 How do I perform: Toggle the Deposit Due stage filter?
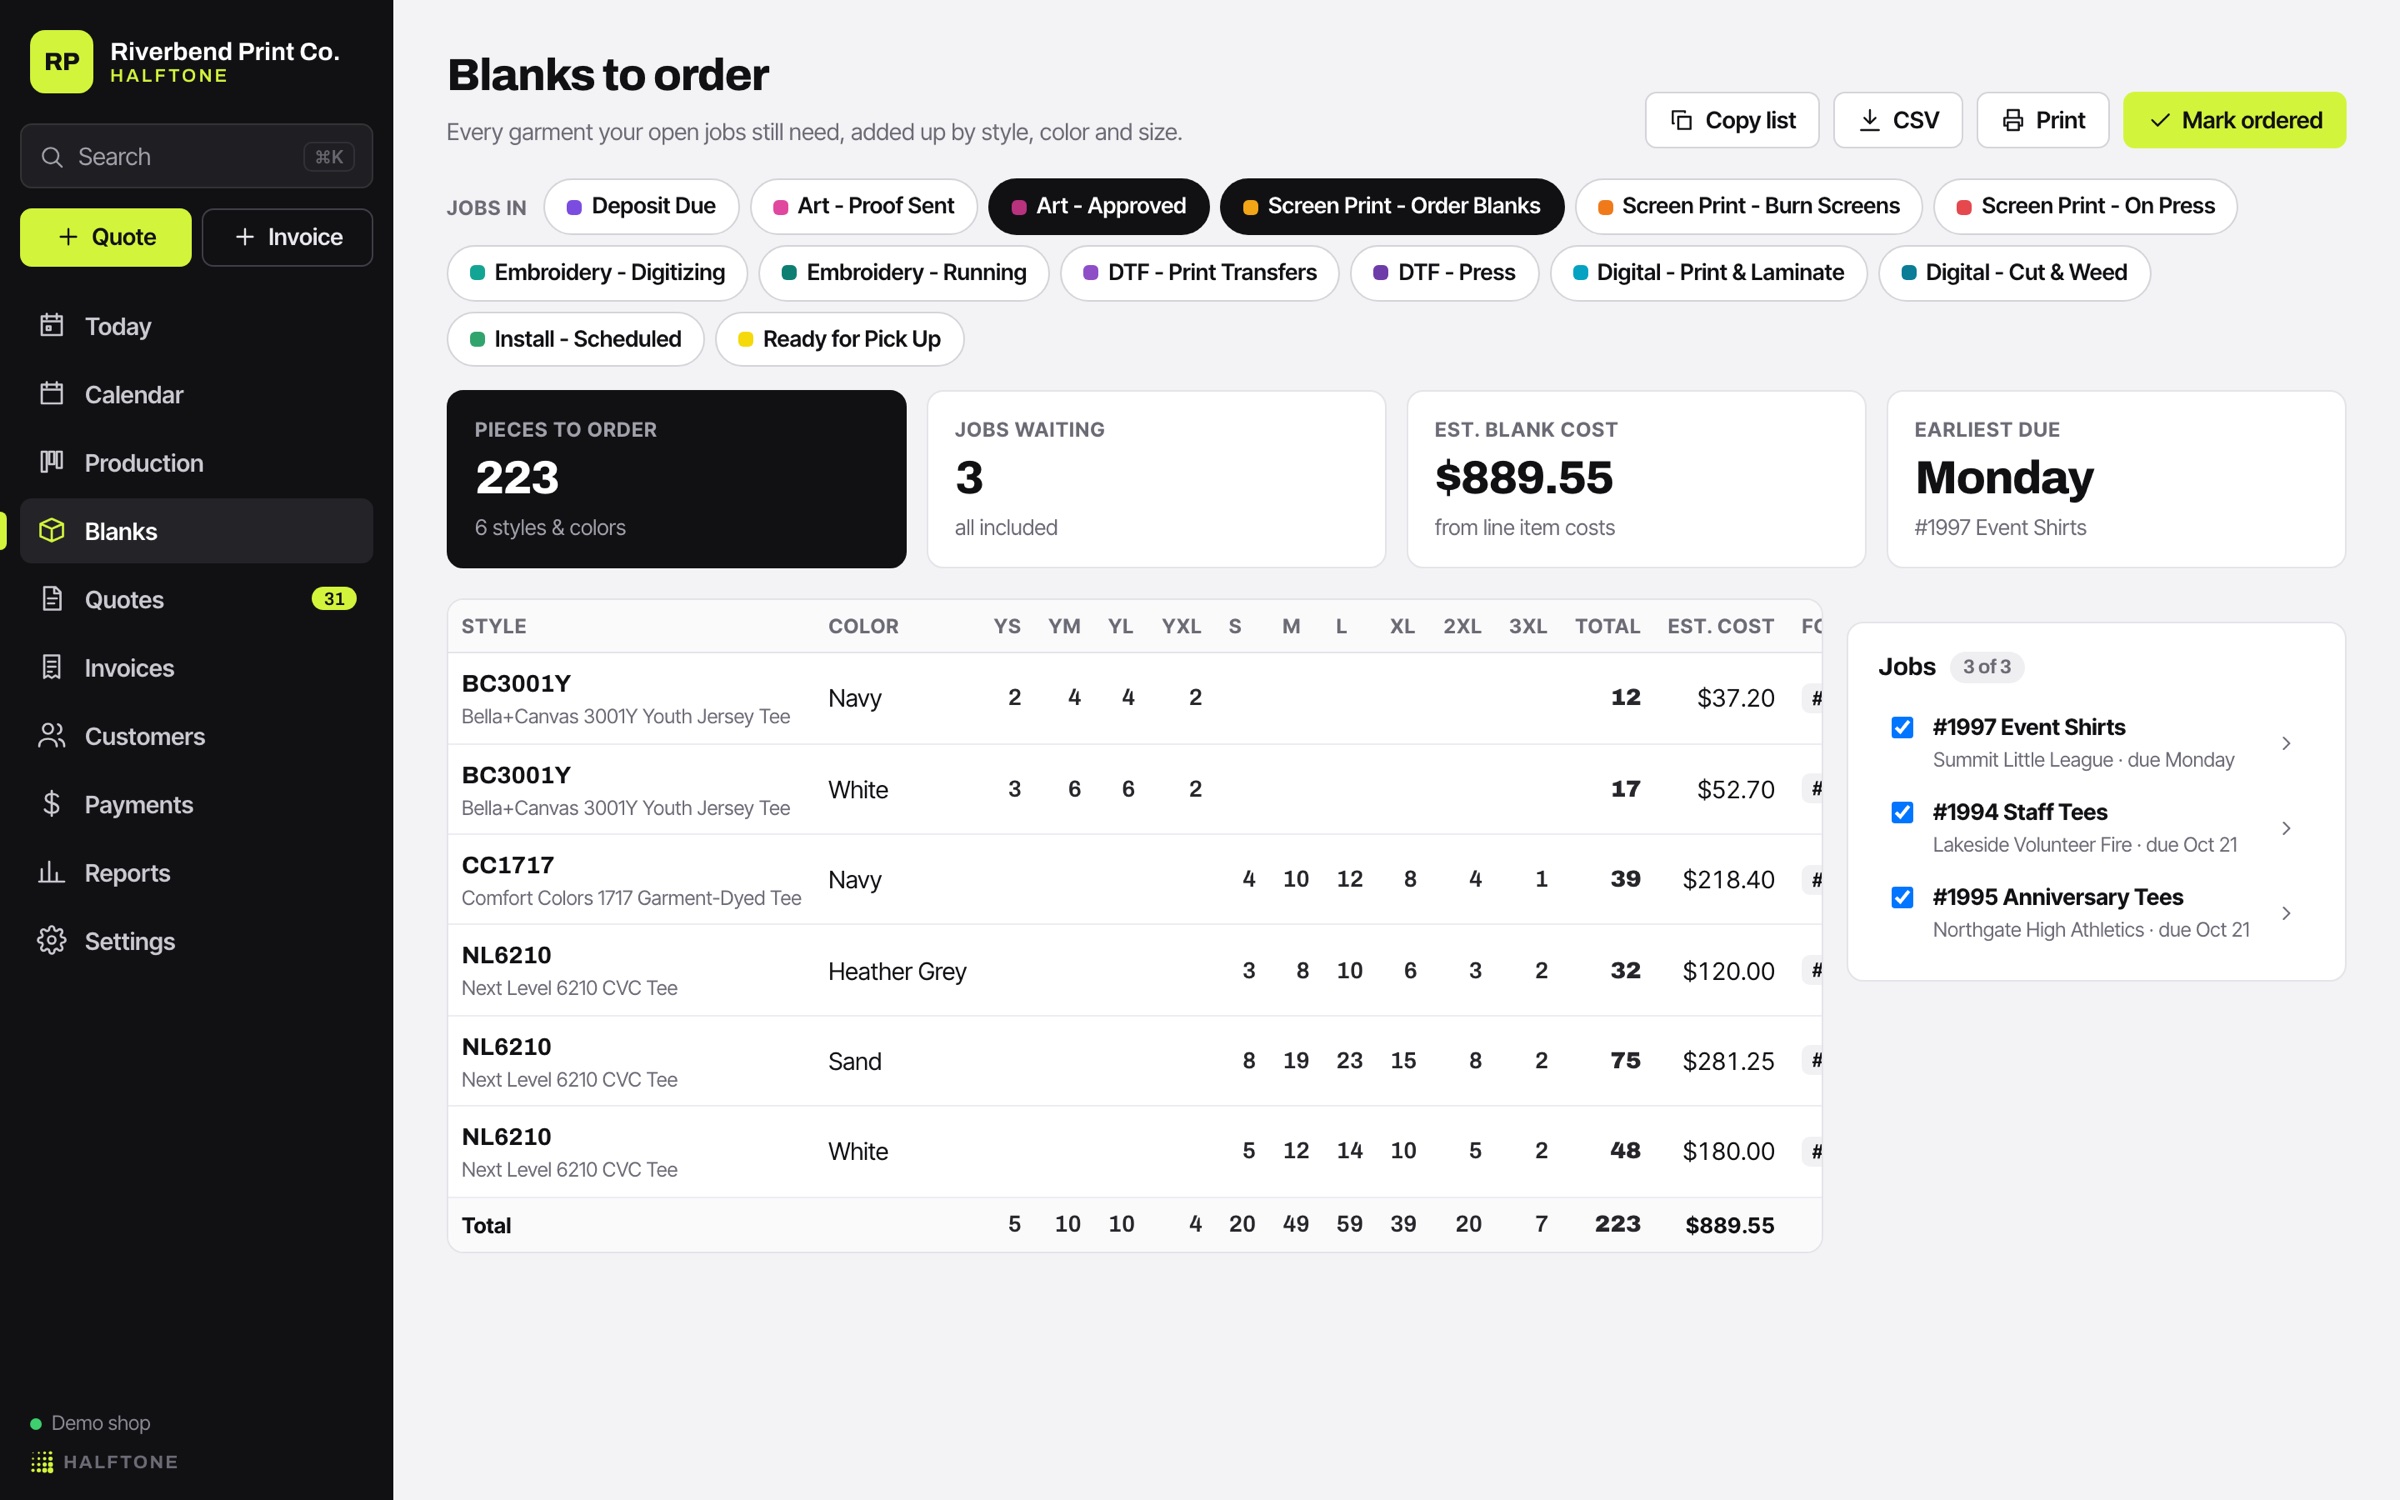coord(641,206)
